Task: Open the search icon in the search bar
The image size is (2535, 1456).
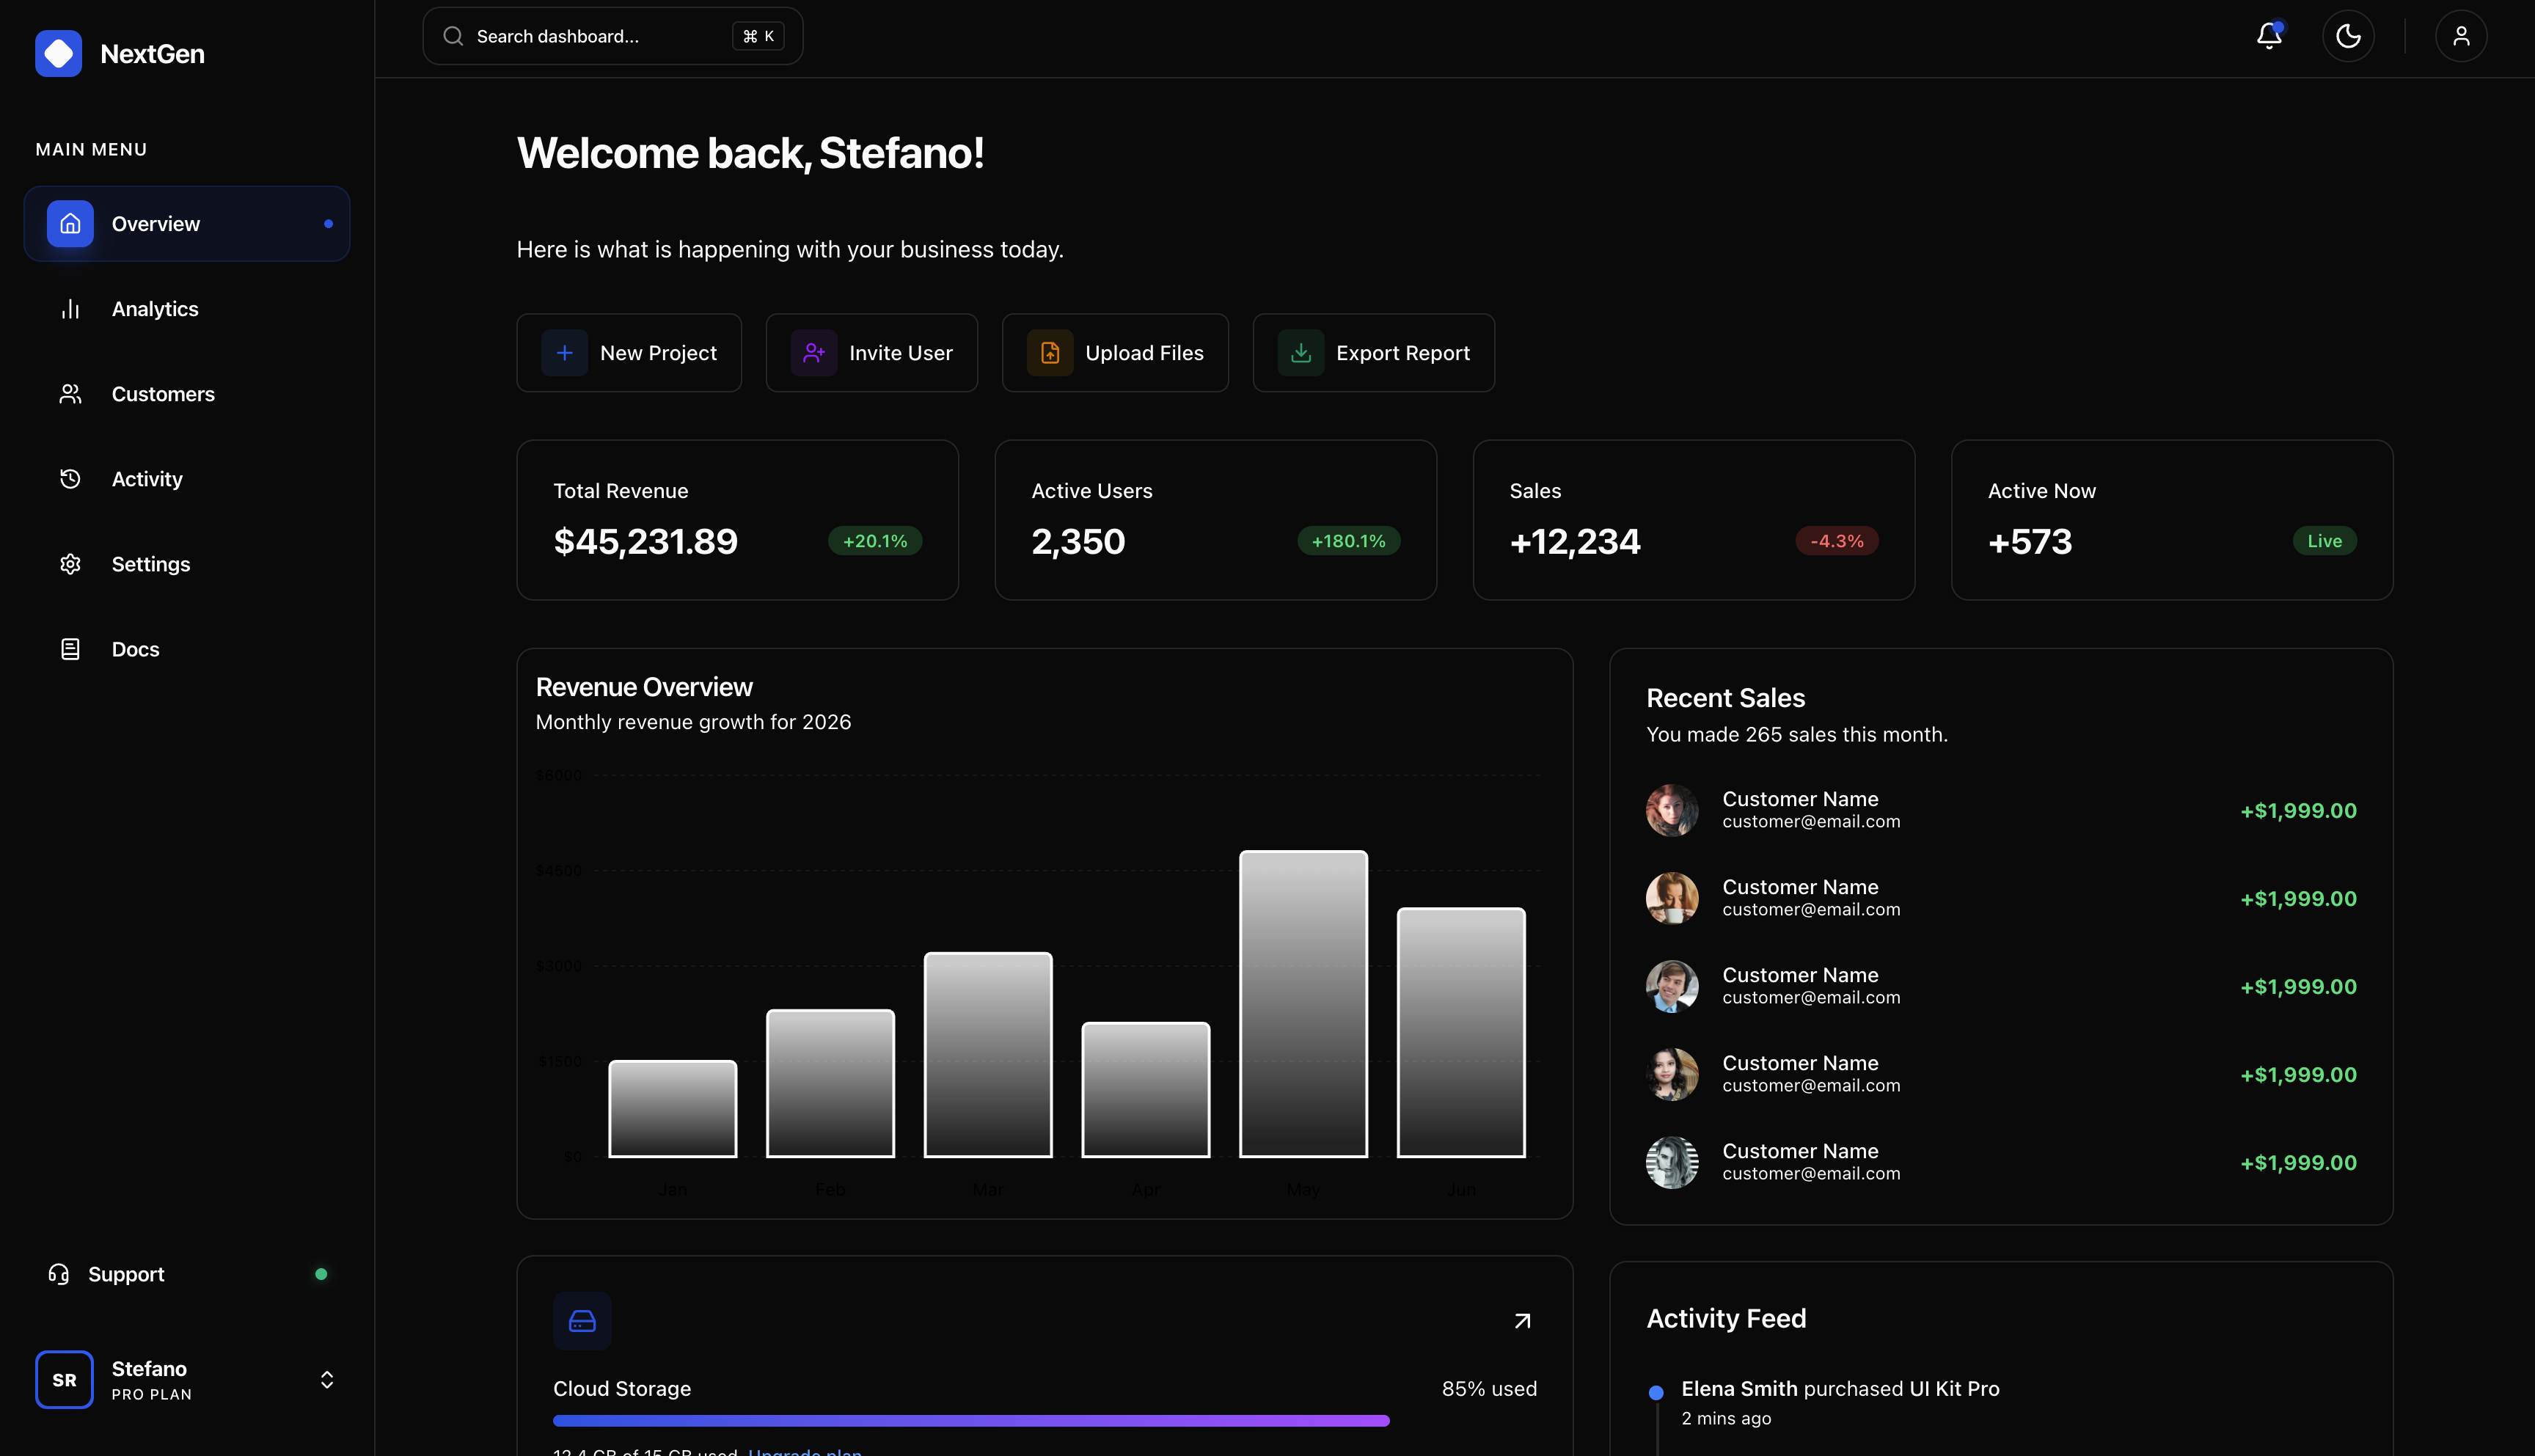Action: click(453, 36)
